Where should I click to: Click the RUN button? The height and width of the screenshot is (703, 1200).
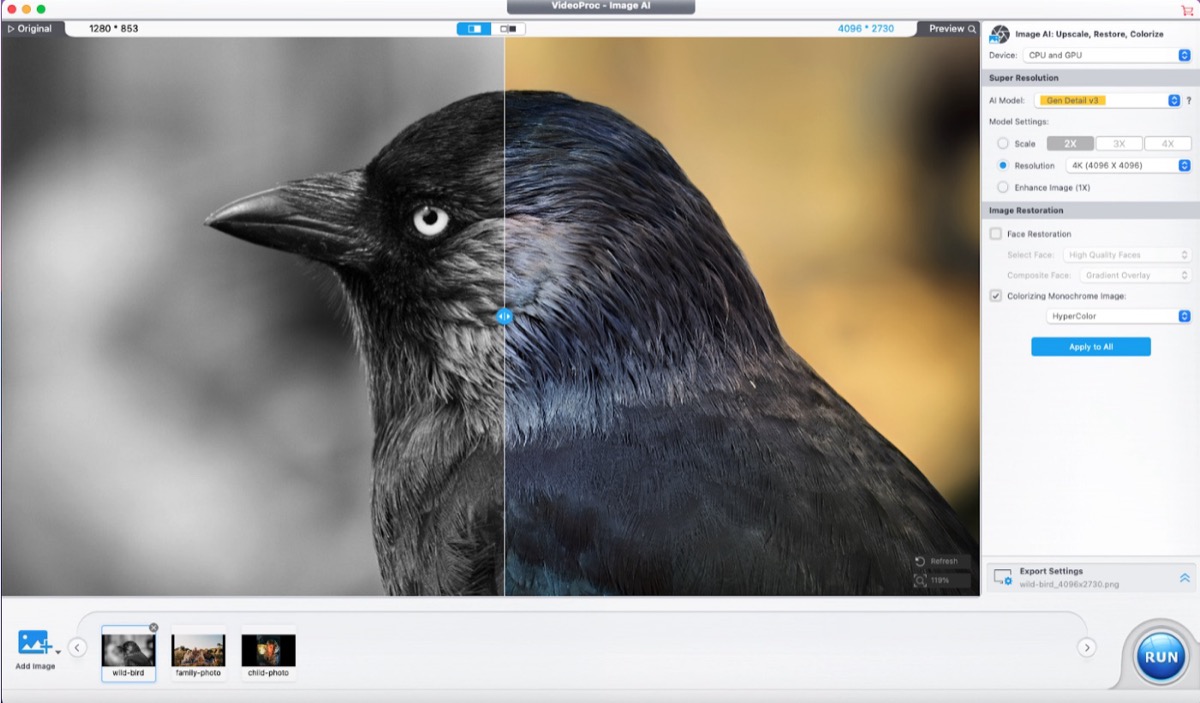[1161, 657]
